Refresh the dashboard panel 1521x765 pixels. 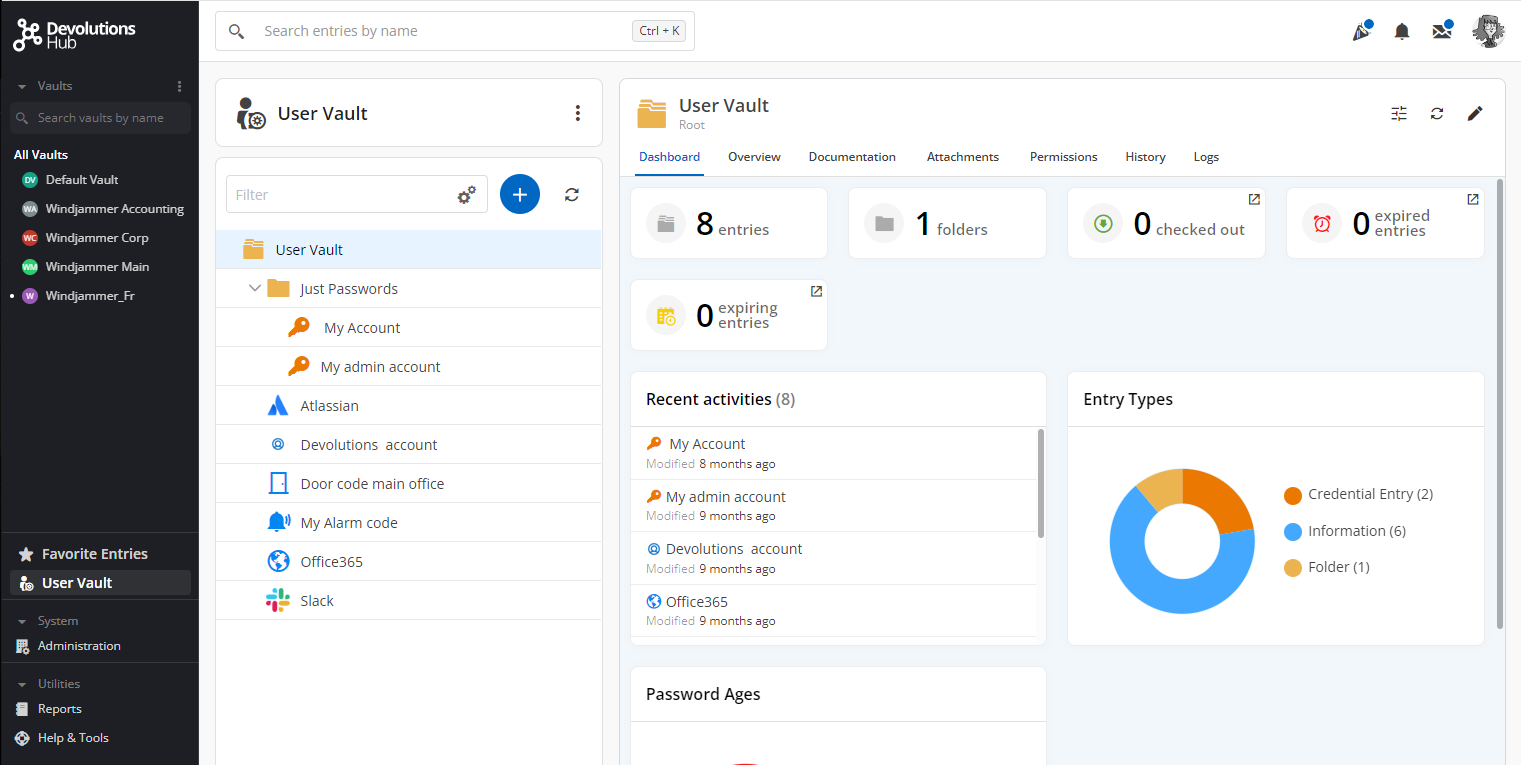tap(1437, 113)
